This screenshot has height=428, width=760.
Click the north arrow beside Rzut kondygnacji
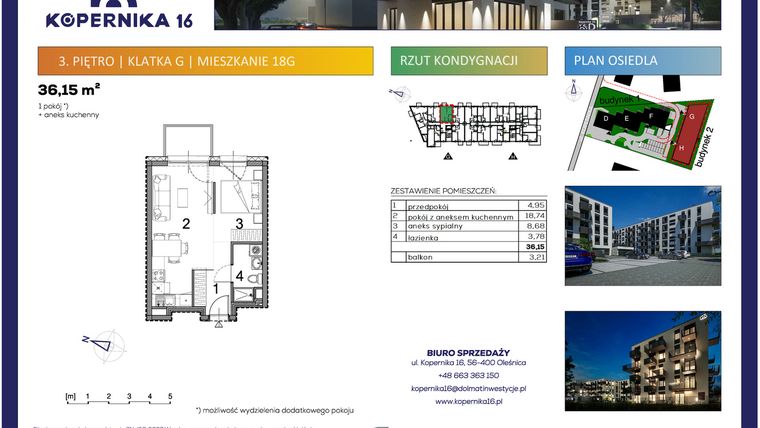[400, 94]
